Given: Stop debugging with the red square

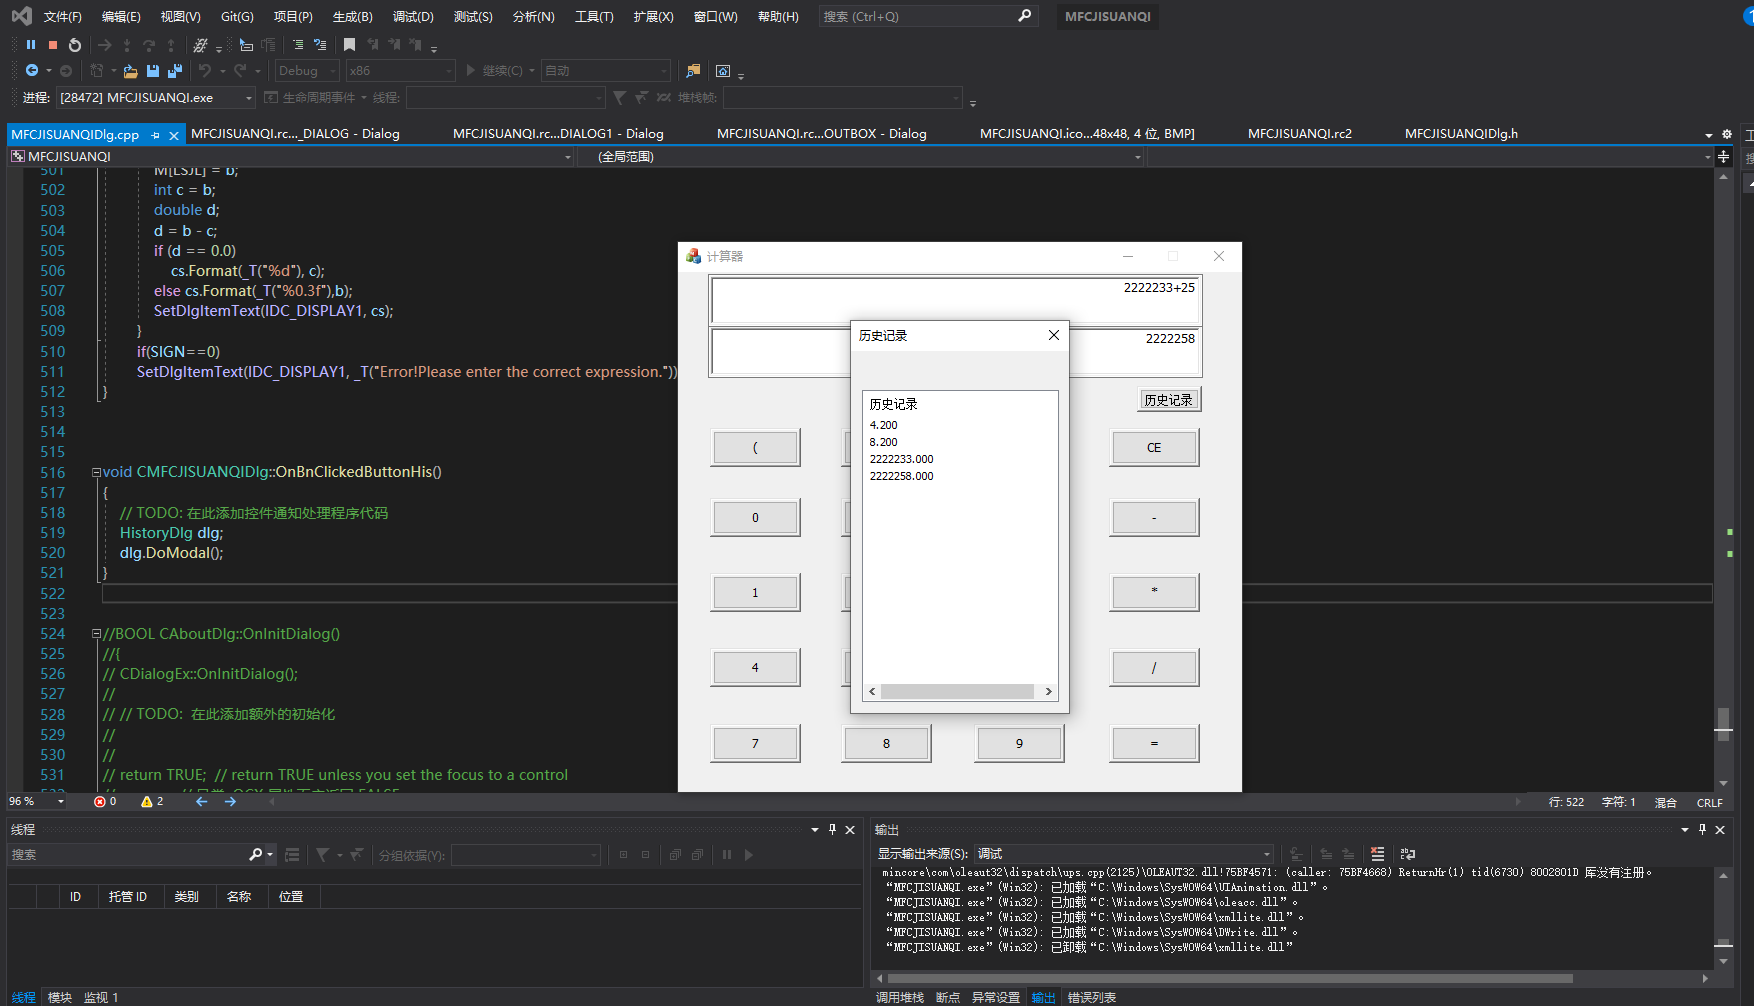Looking at the screenshot, I should click(53, 45).
